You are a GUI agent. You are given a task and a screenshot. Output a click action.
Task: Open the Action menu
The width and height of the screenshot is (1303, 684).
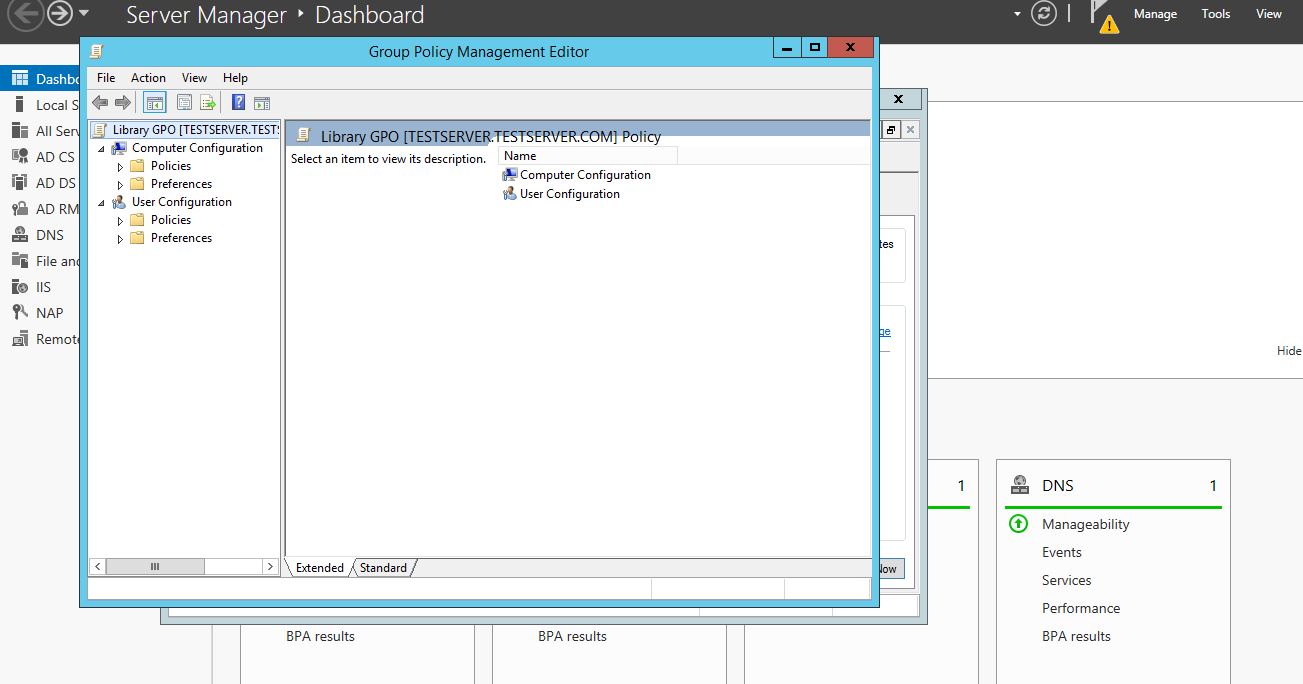[148, 78]
